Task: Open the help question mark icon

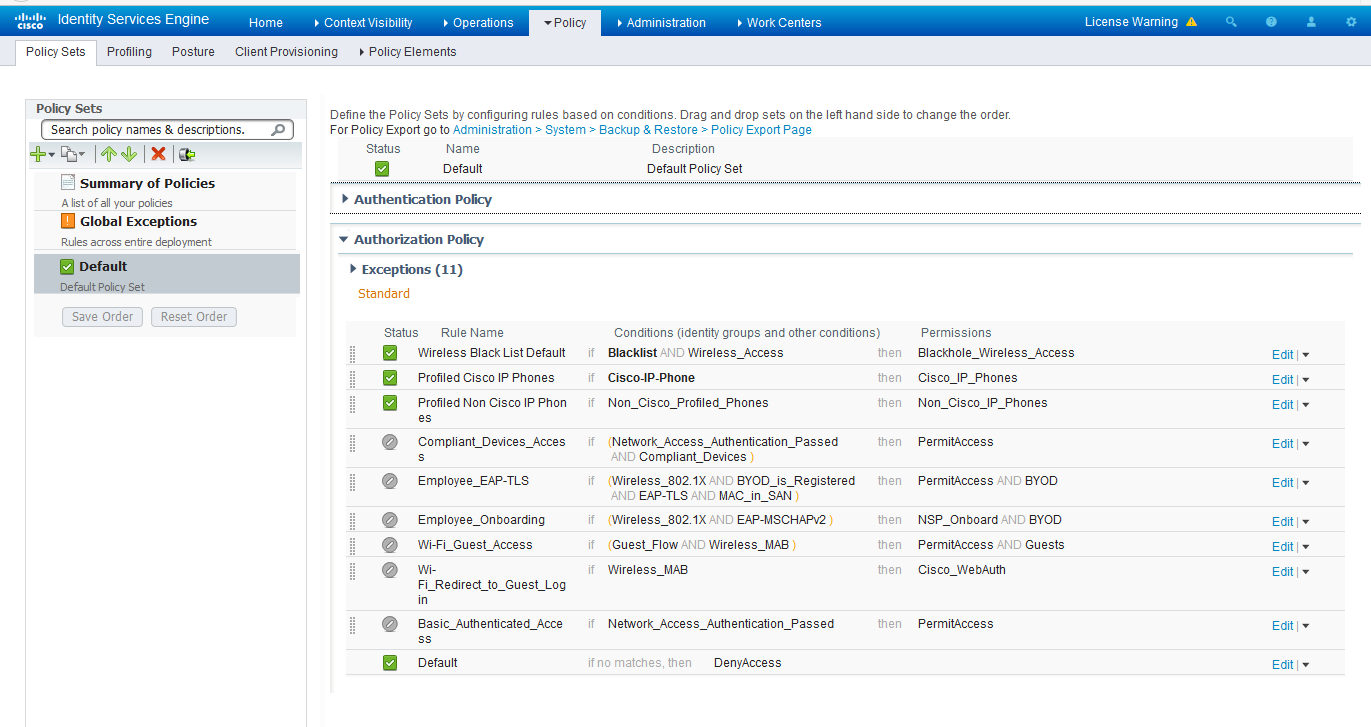Action: (x=1271, y=22)
